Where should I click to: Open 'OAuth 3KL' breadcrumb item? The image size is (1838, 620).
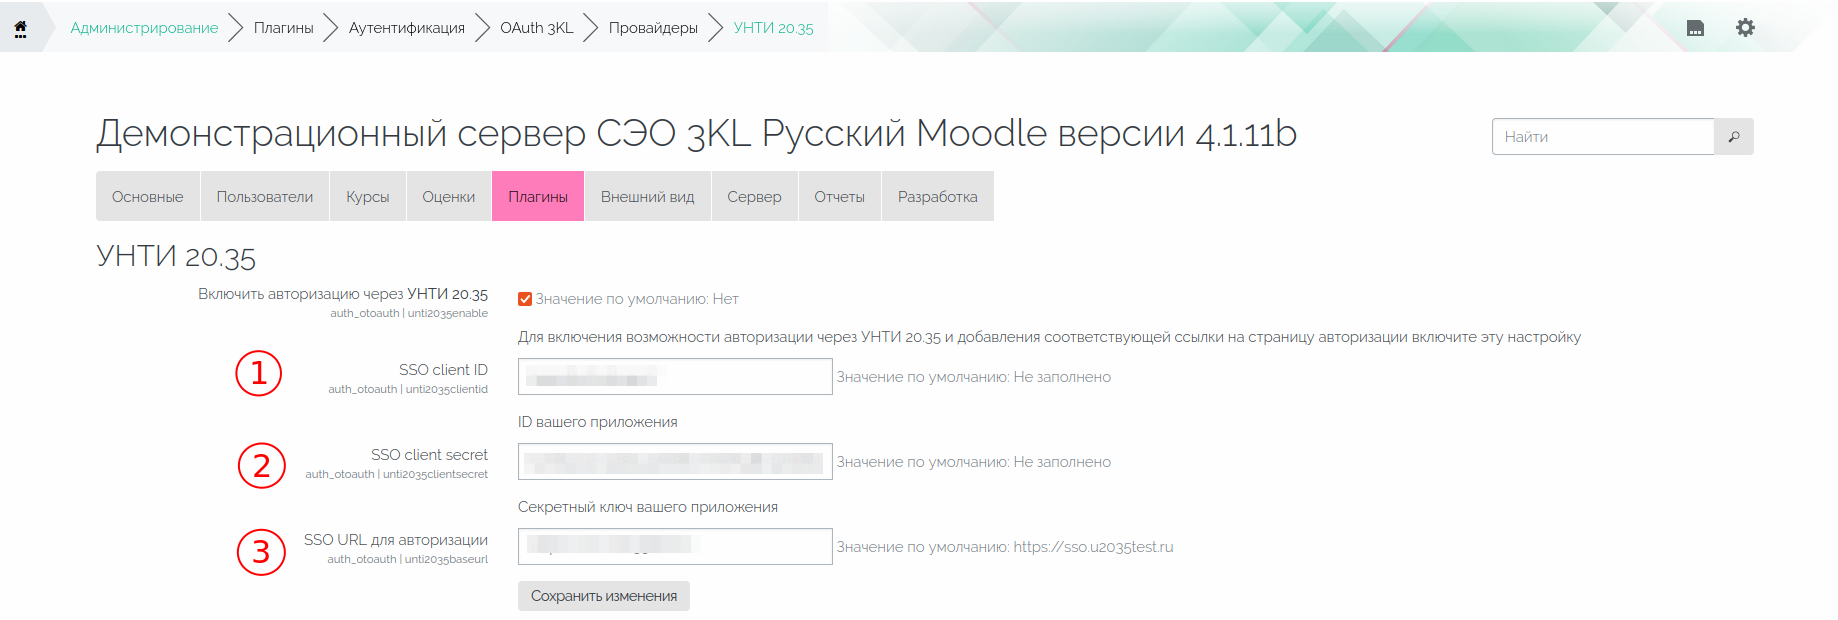coord(537,28)
